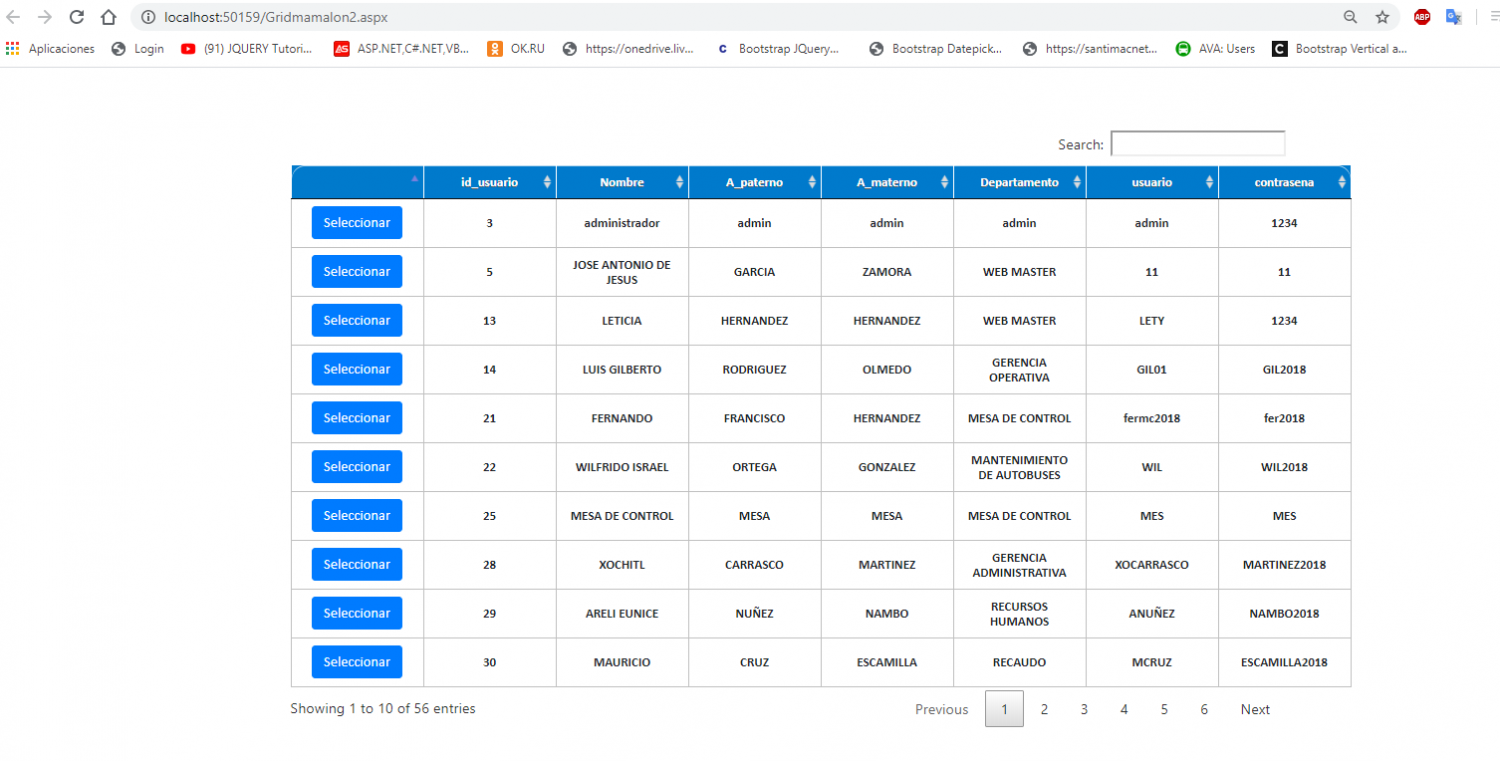Open the ASP.NET,C#.NET,VB bookmark
The height and width of the screenshot is (761, 1500).
402,48
